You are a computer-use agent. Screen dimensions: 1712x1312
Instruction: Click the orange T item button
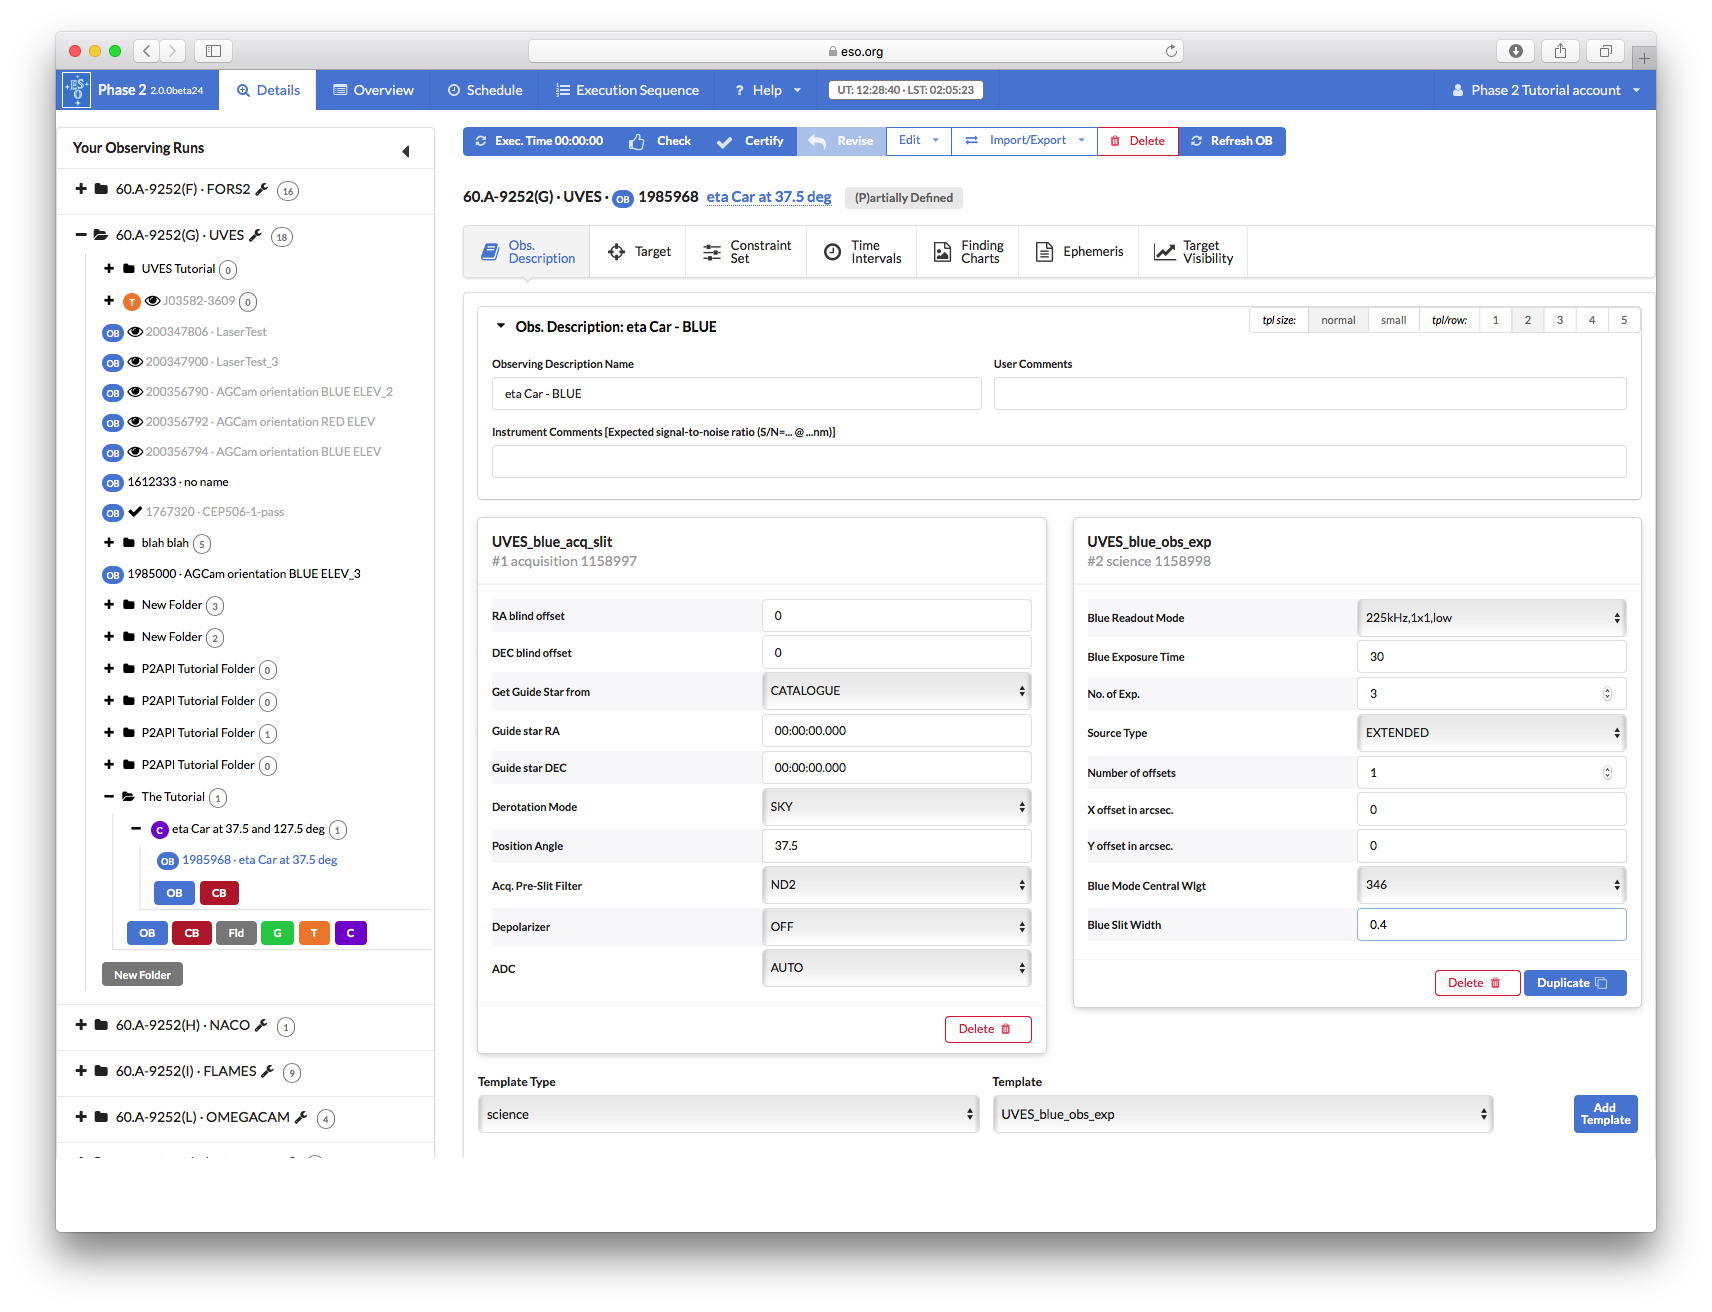point(314,933)
